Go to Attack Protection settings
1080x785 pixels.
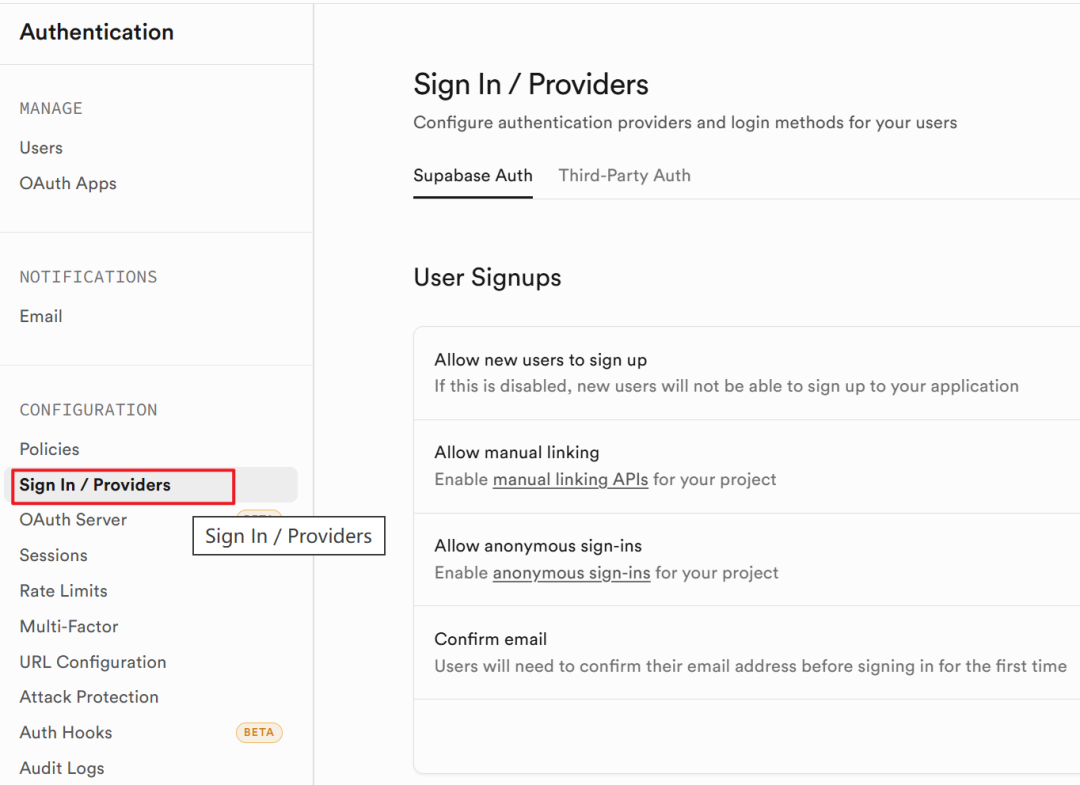[x=89, y=697]
